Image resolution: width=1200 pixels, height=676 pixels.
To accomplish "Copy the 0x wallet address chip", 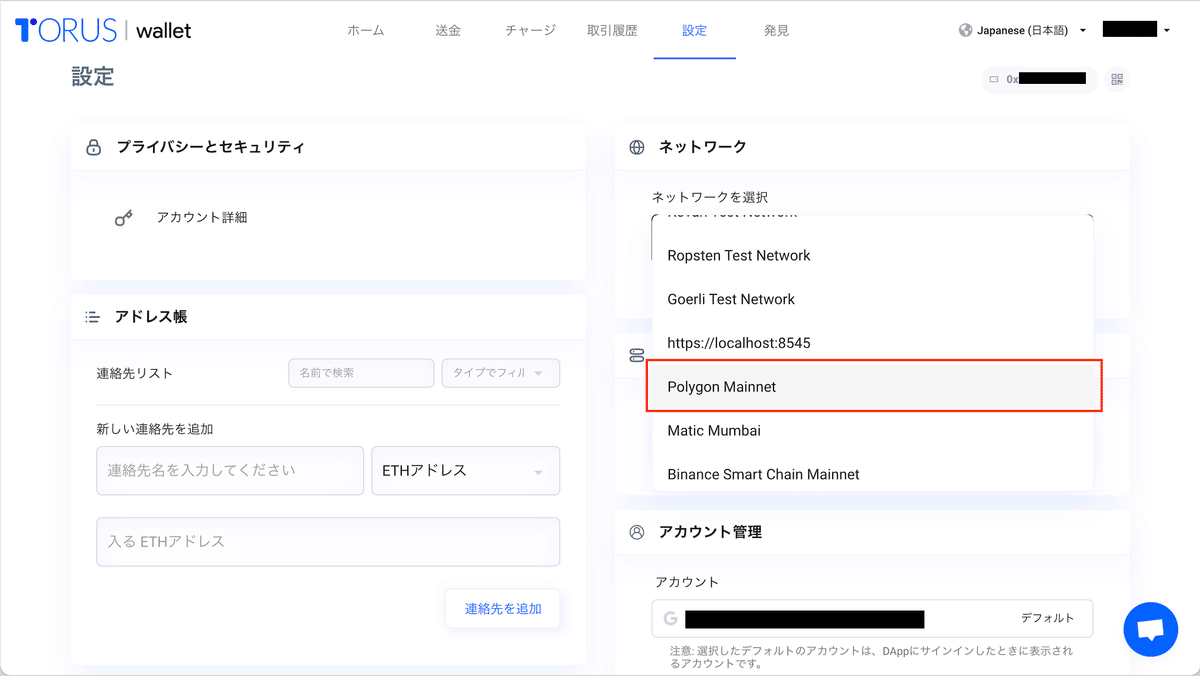I will pyautogui.click(x=1039, y=79).
